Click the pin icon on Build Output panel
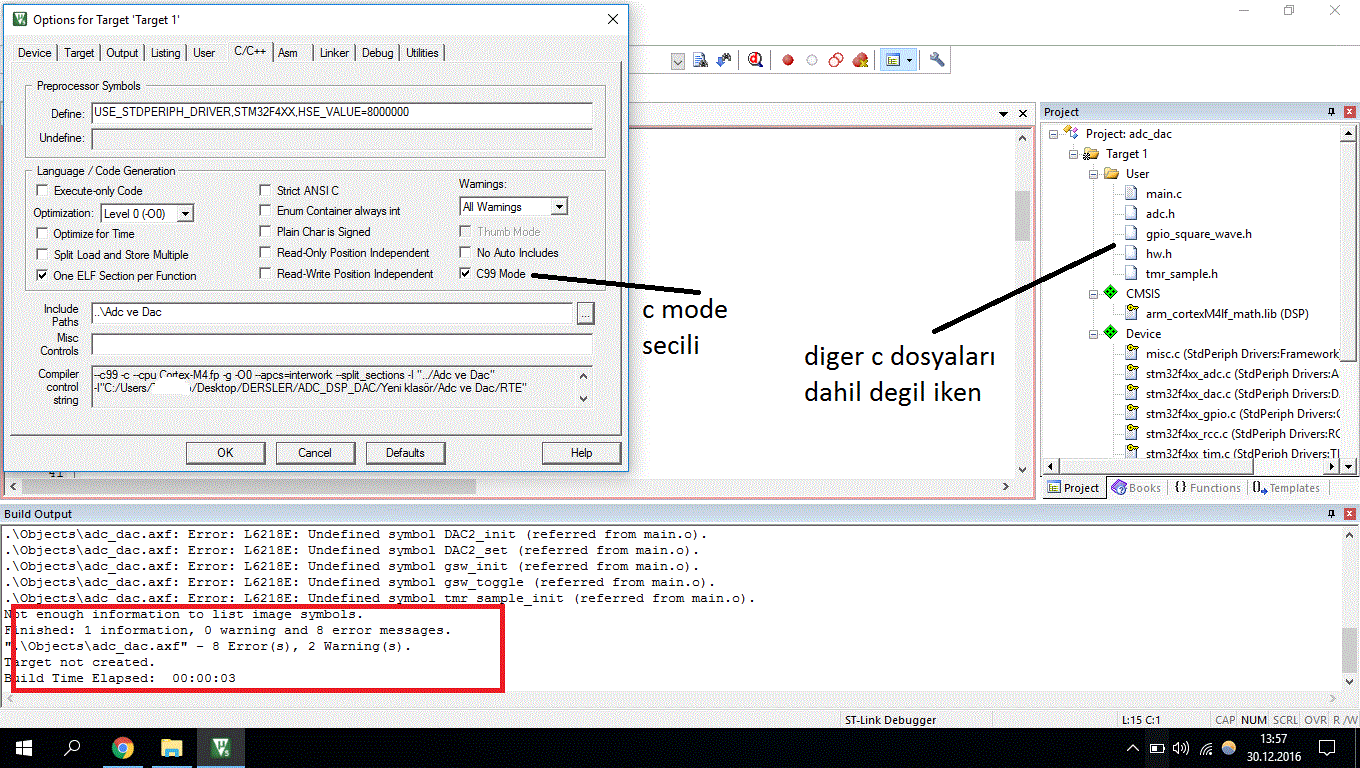 pos(1331,513)
